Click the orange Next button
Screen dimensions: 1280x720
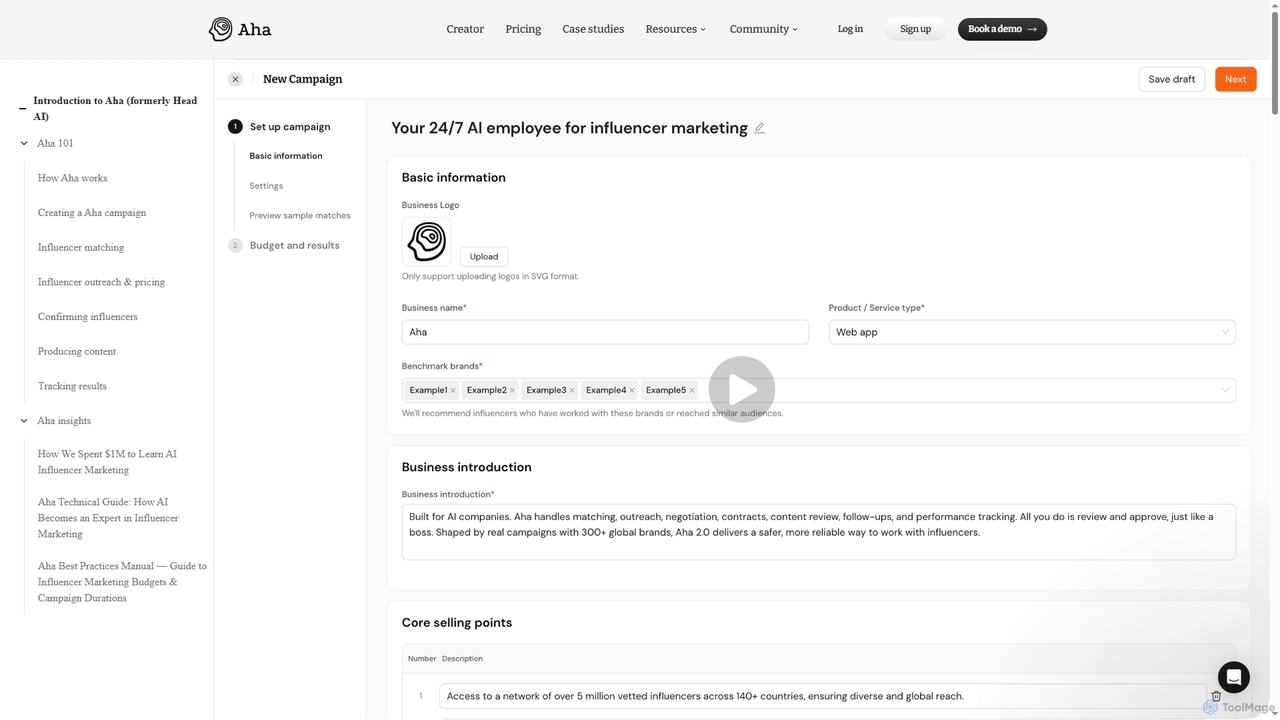click(x=1236, y=79)
